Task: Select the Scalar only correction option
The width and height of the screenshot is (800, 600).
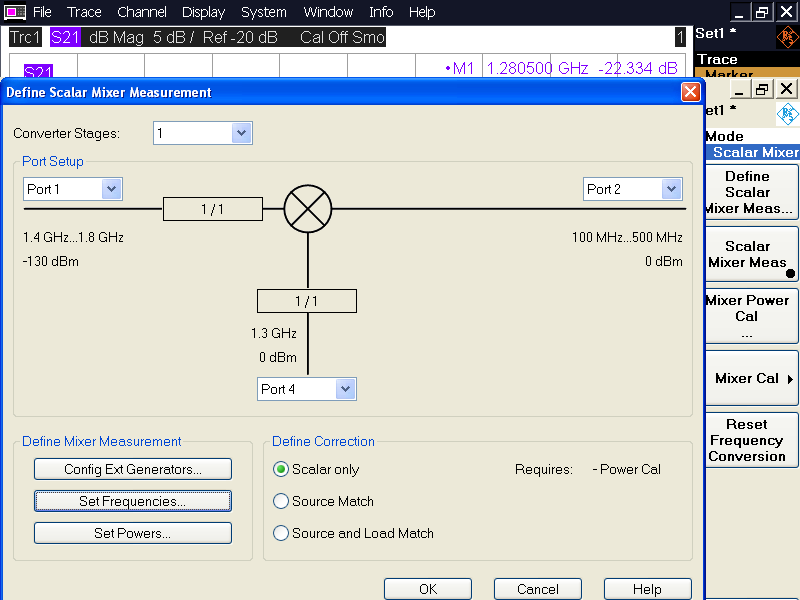Action: [282, 469]
